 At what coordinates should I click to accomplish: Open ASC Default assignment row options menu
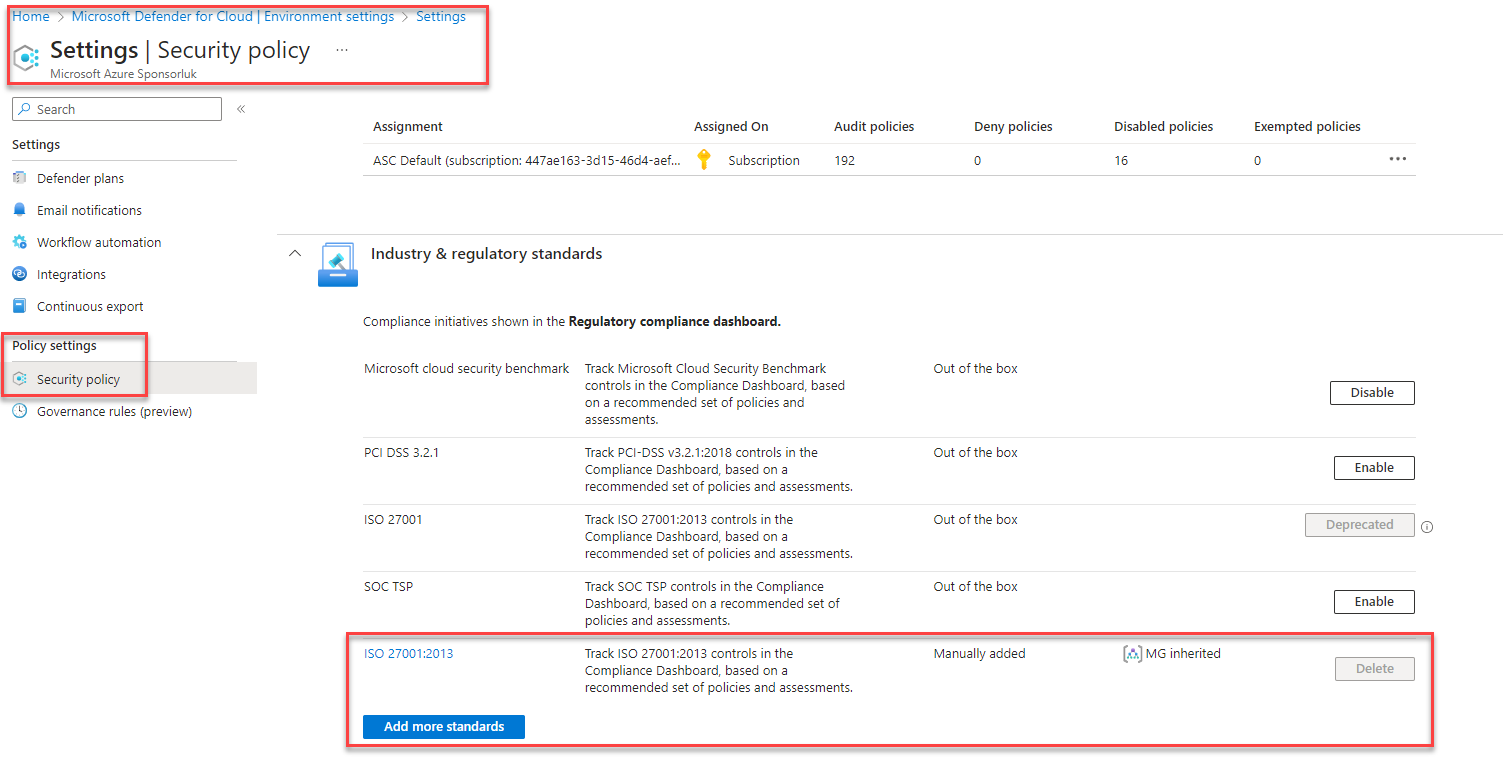click(x=1397, y=160)
